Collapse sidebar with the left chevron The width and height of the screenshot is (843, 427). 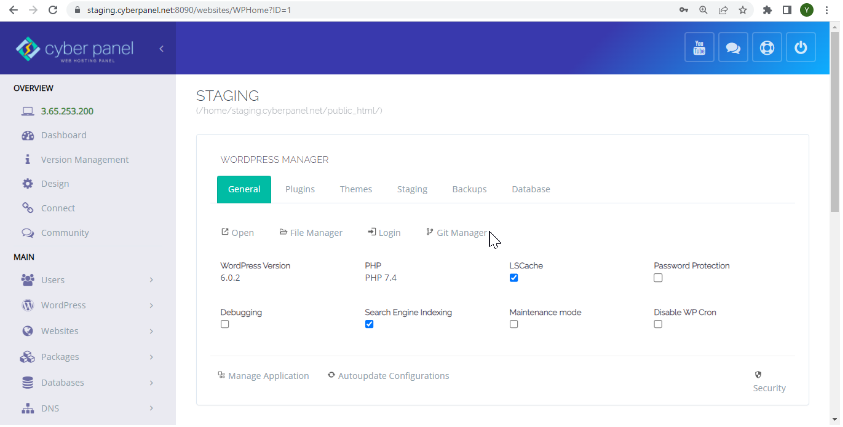(161, 49)
